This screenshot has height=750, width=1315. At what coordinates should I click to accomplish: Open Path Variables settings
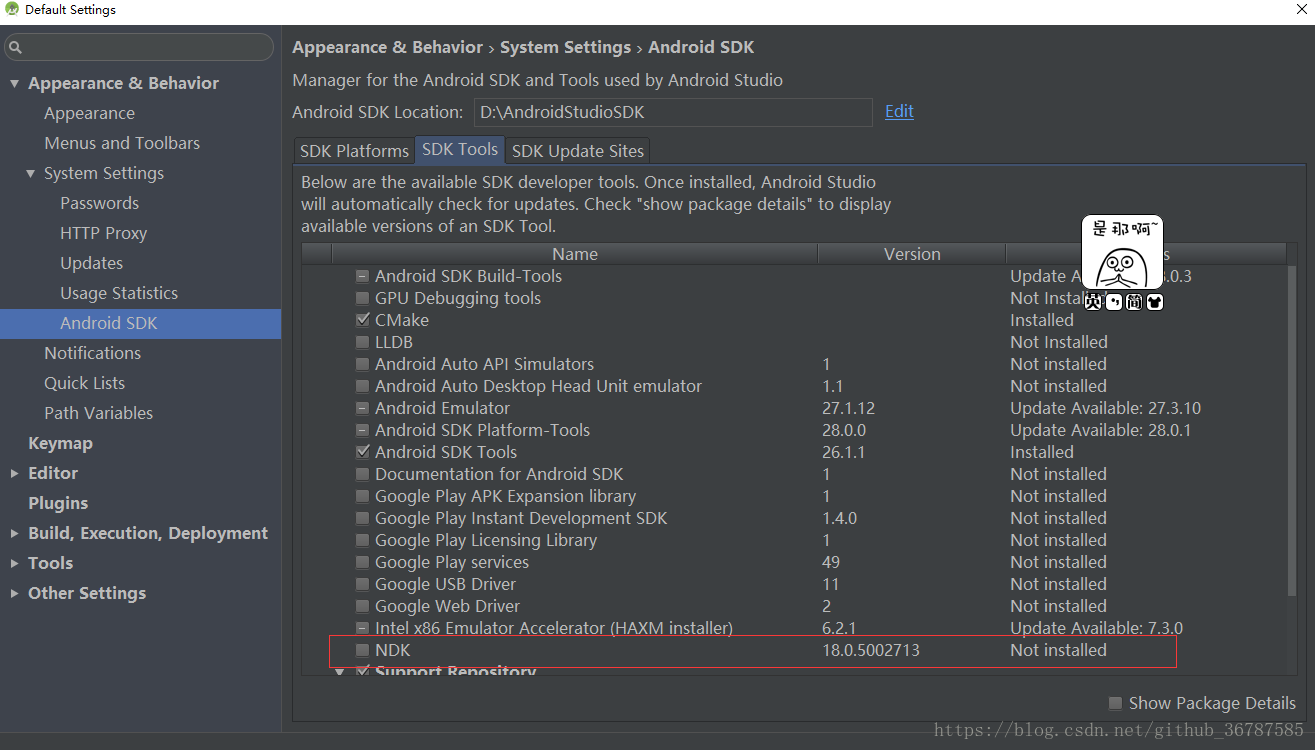[98, 413]
